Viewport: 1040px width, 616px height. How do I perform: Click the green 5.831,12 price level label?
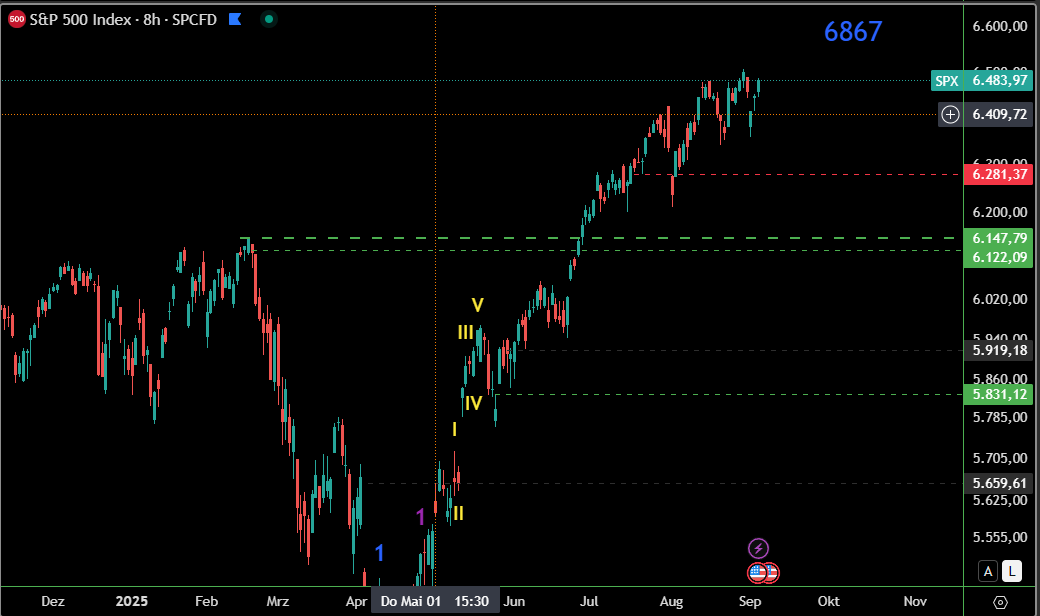click(999, 395)
